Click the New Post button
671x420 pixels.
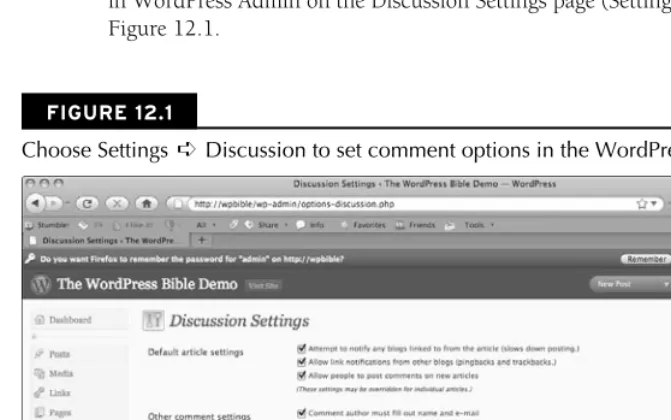click(x=614, y=284)
